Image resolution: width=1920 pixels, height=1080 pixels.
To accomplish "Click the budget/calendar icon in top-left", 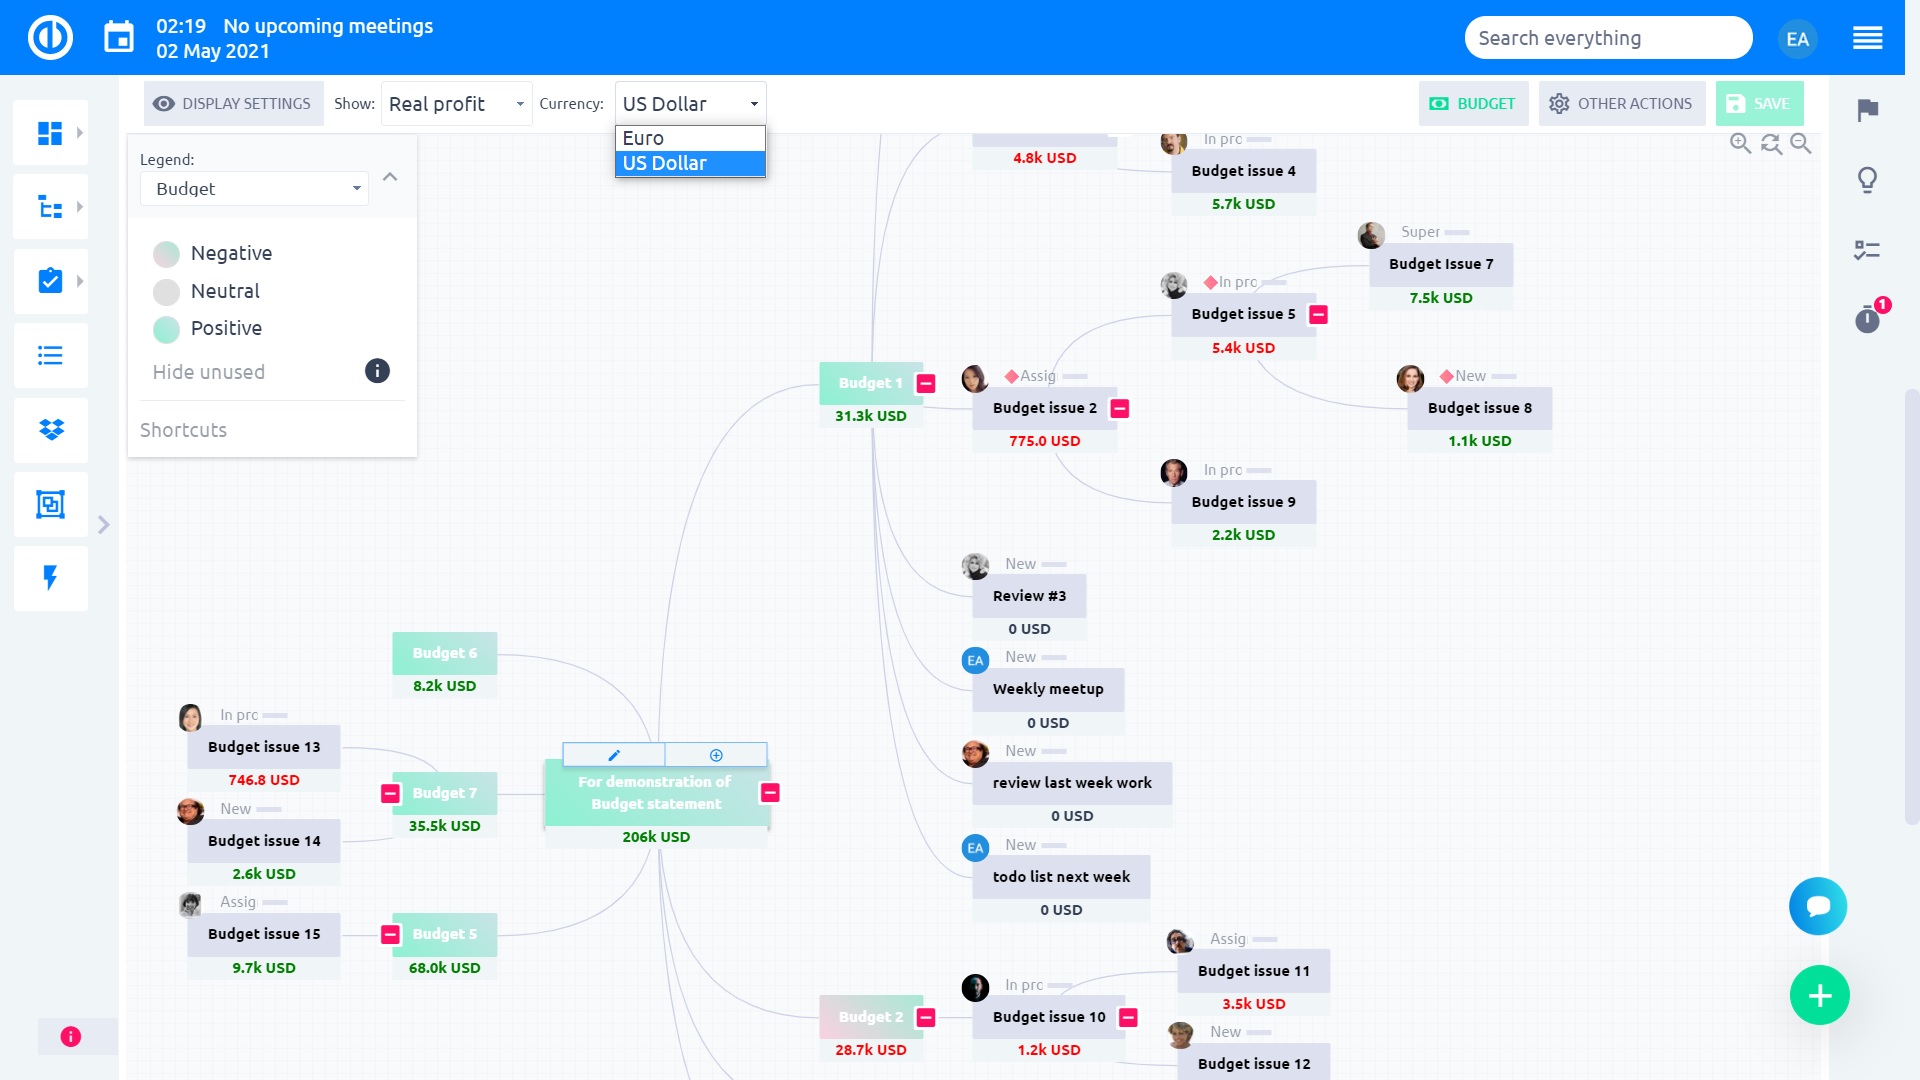I will (119, 37).
